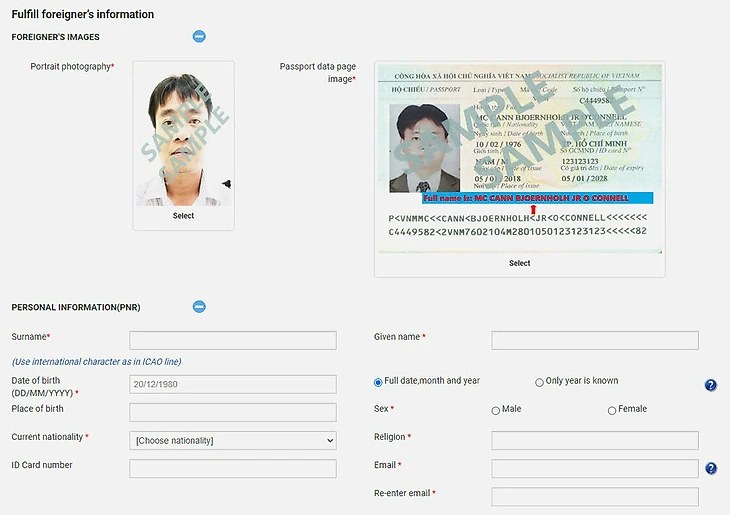Open the Current nationality dropdown
This screenshot has width=730, height=515.
click(x=233, y=440)
